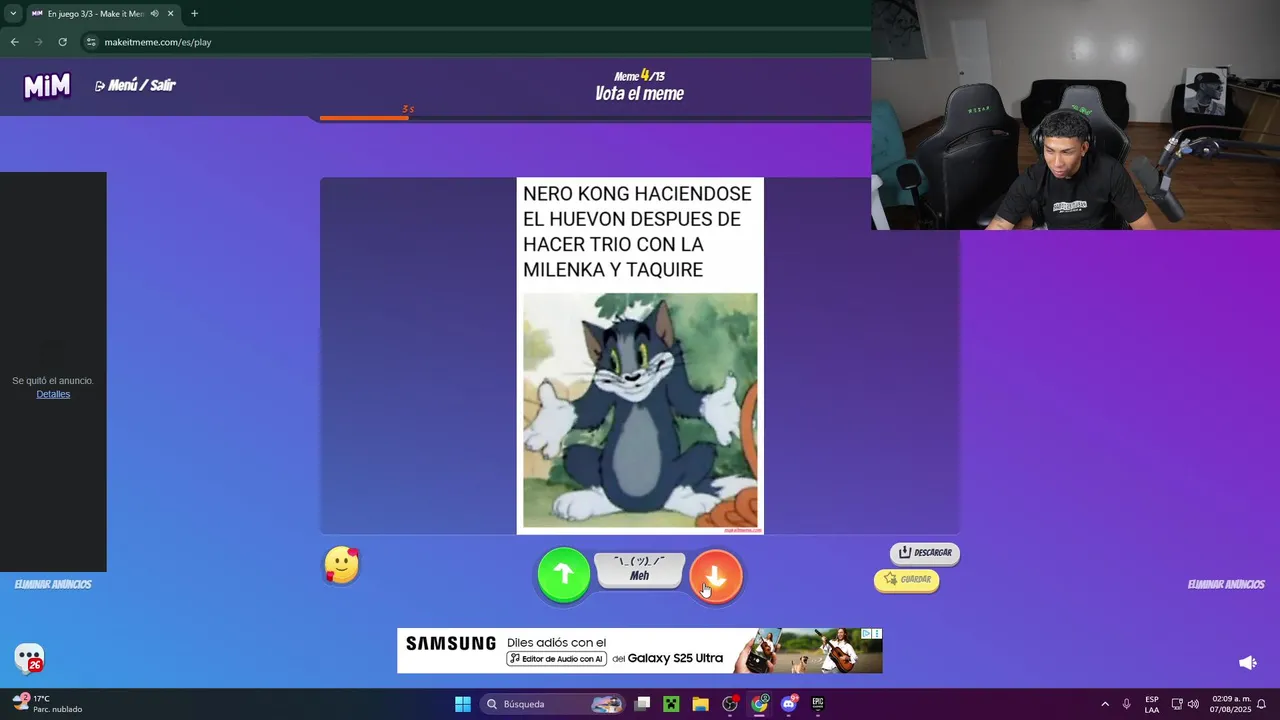This screenshot has height=720, width=1280.
Task: Click the vote timer progress bar
Action: coord(595,118)
